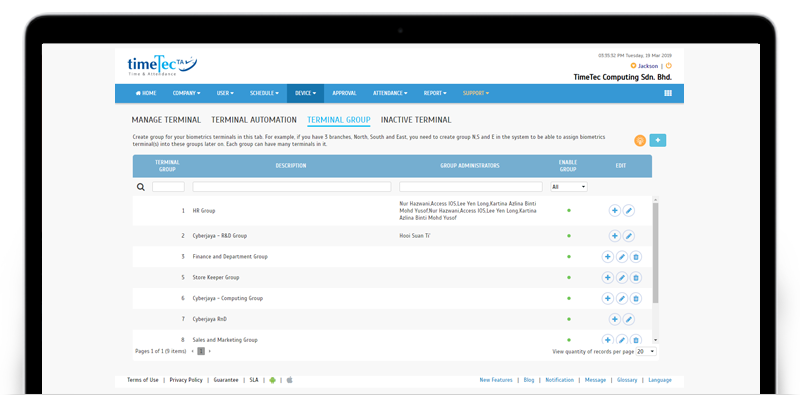Open the New Features footer link
Screen dimensions: 800x395
(496, 380)
